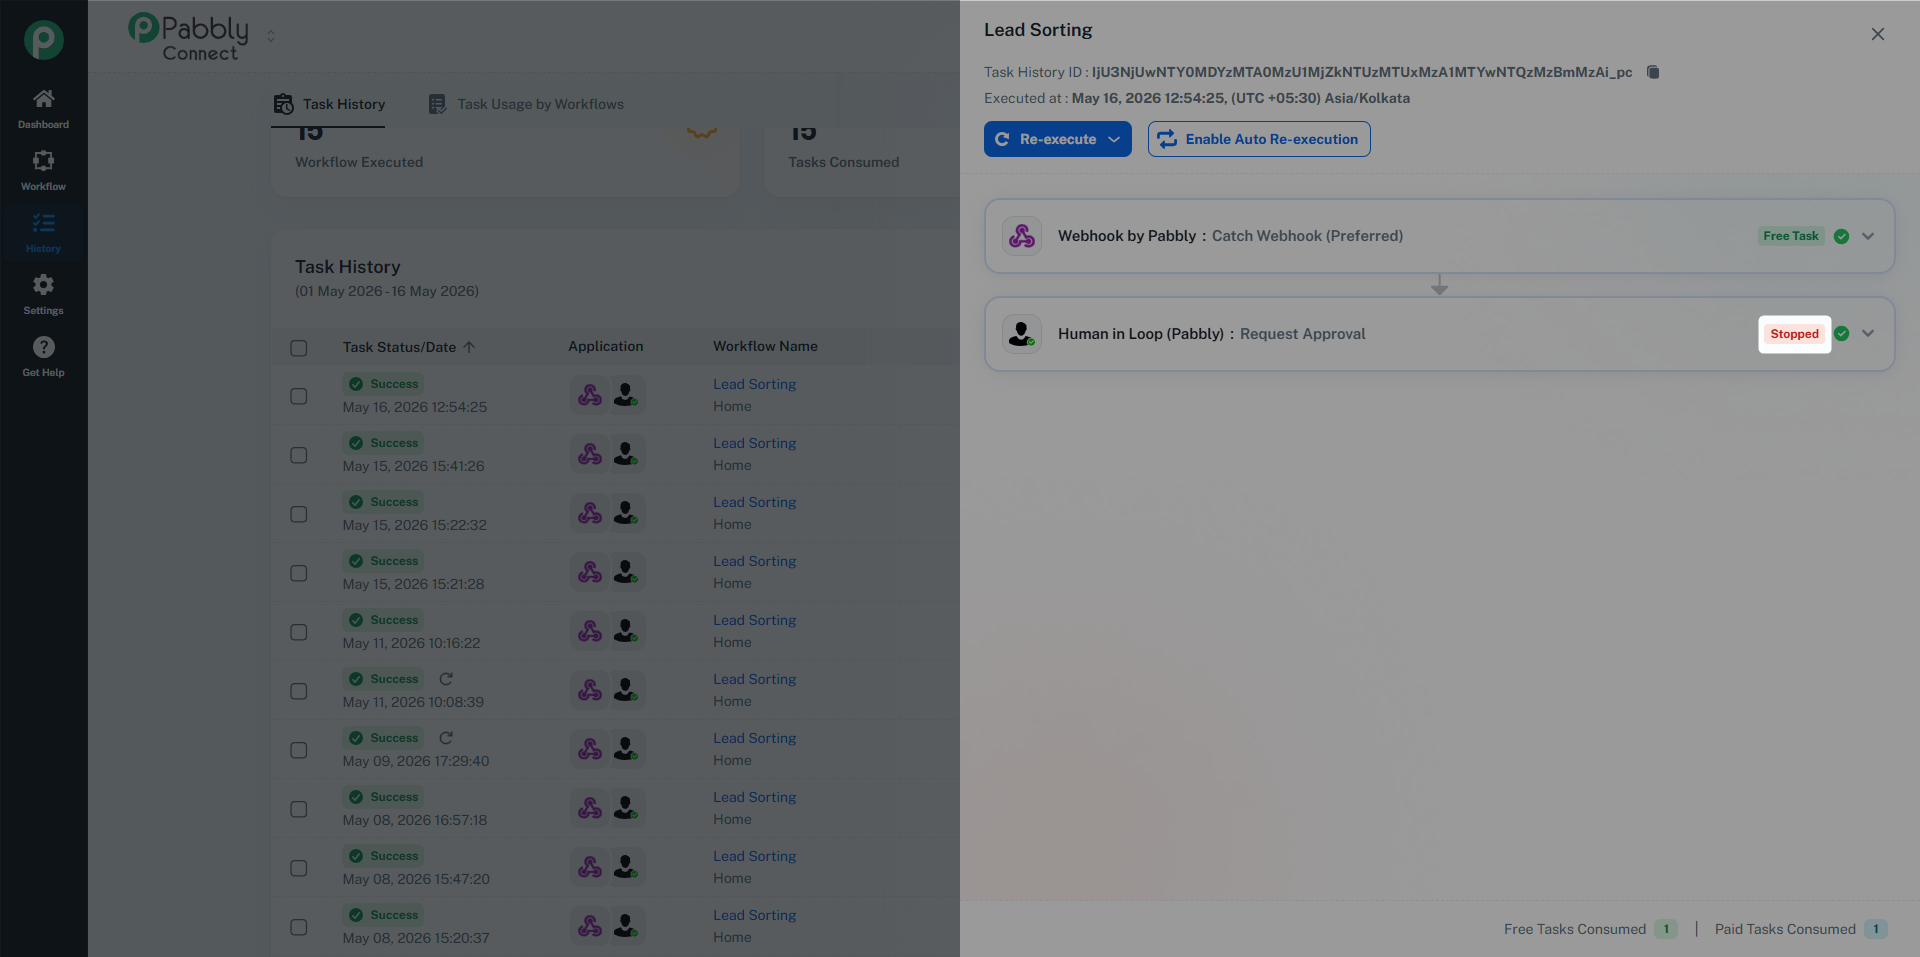Click green check on Human in Loop step
This screenshot has width=1920, height=957.
point(1841,334)
